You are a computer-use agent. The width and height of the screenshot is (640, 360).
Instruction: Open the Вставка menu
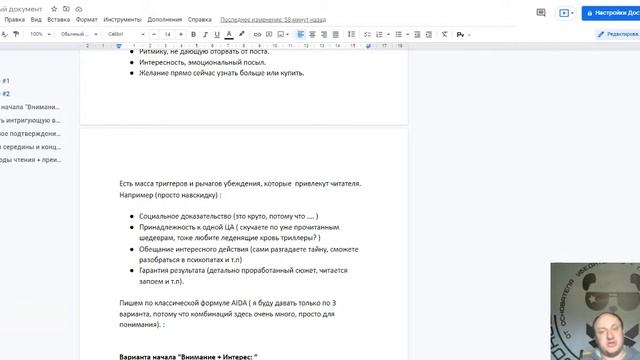tap(58, 19)
